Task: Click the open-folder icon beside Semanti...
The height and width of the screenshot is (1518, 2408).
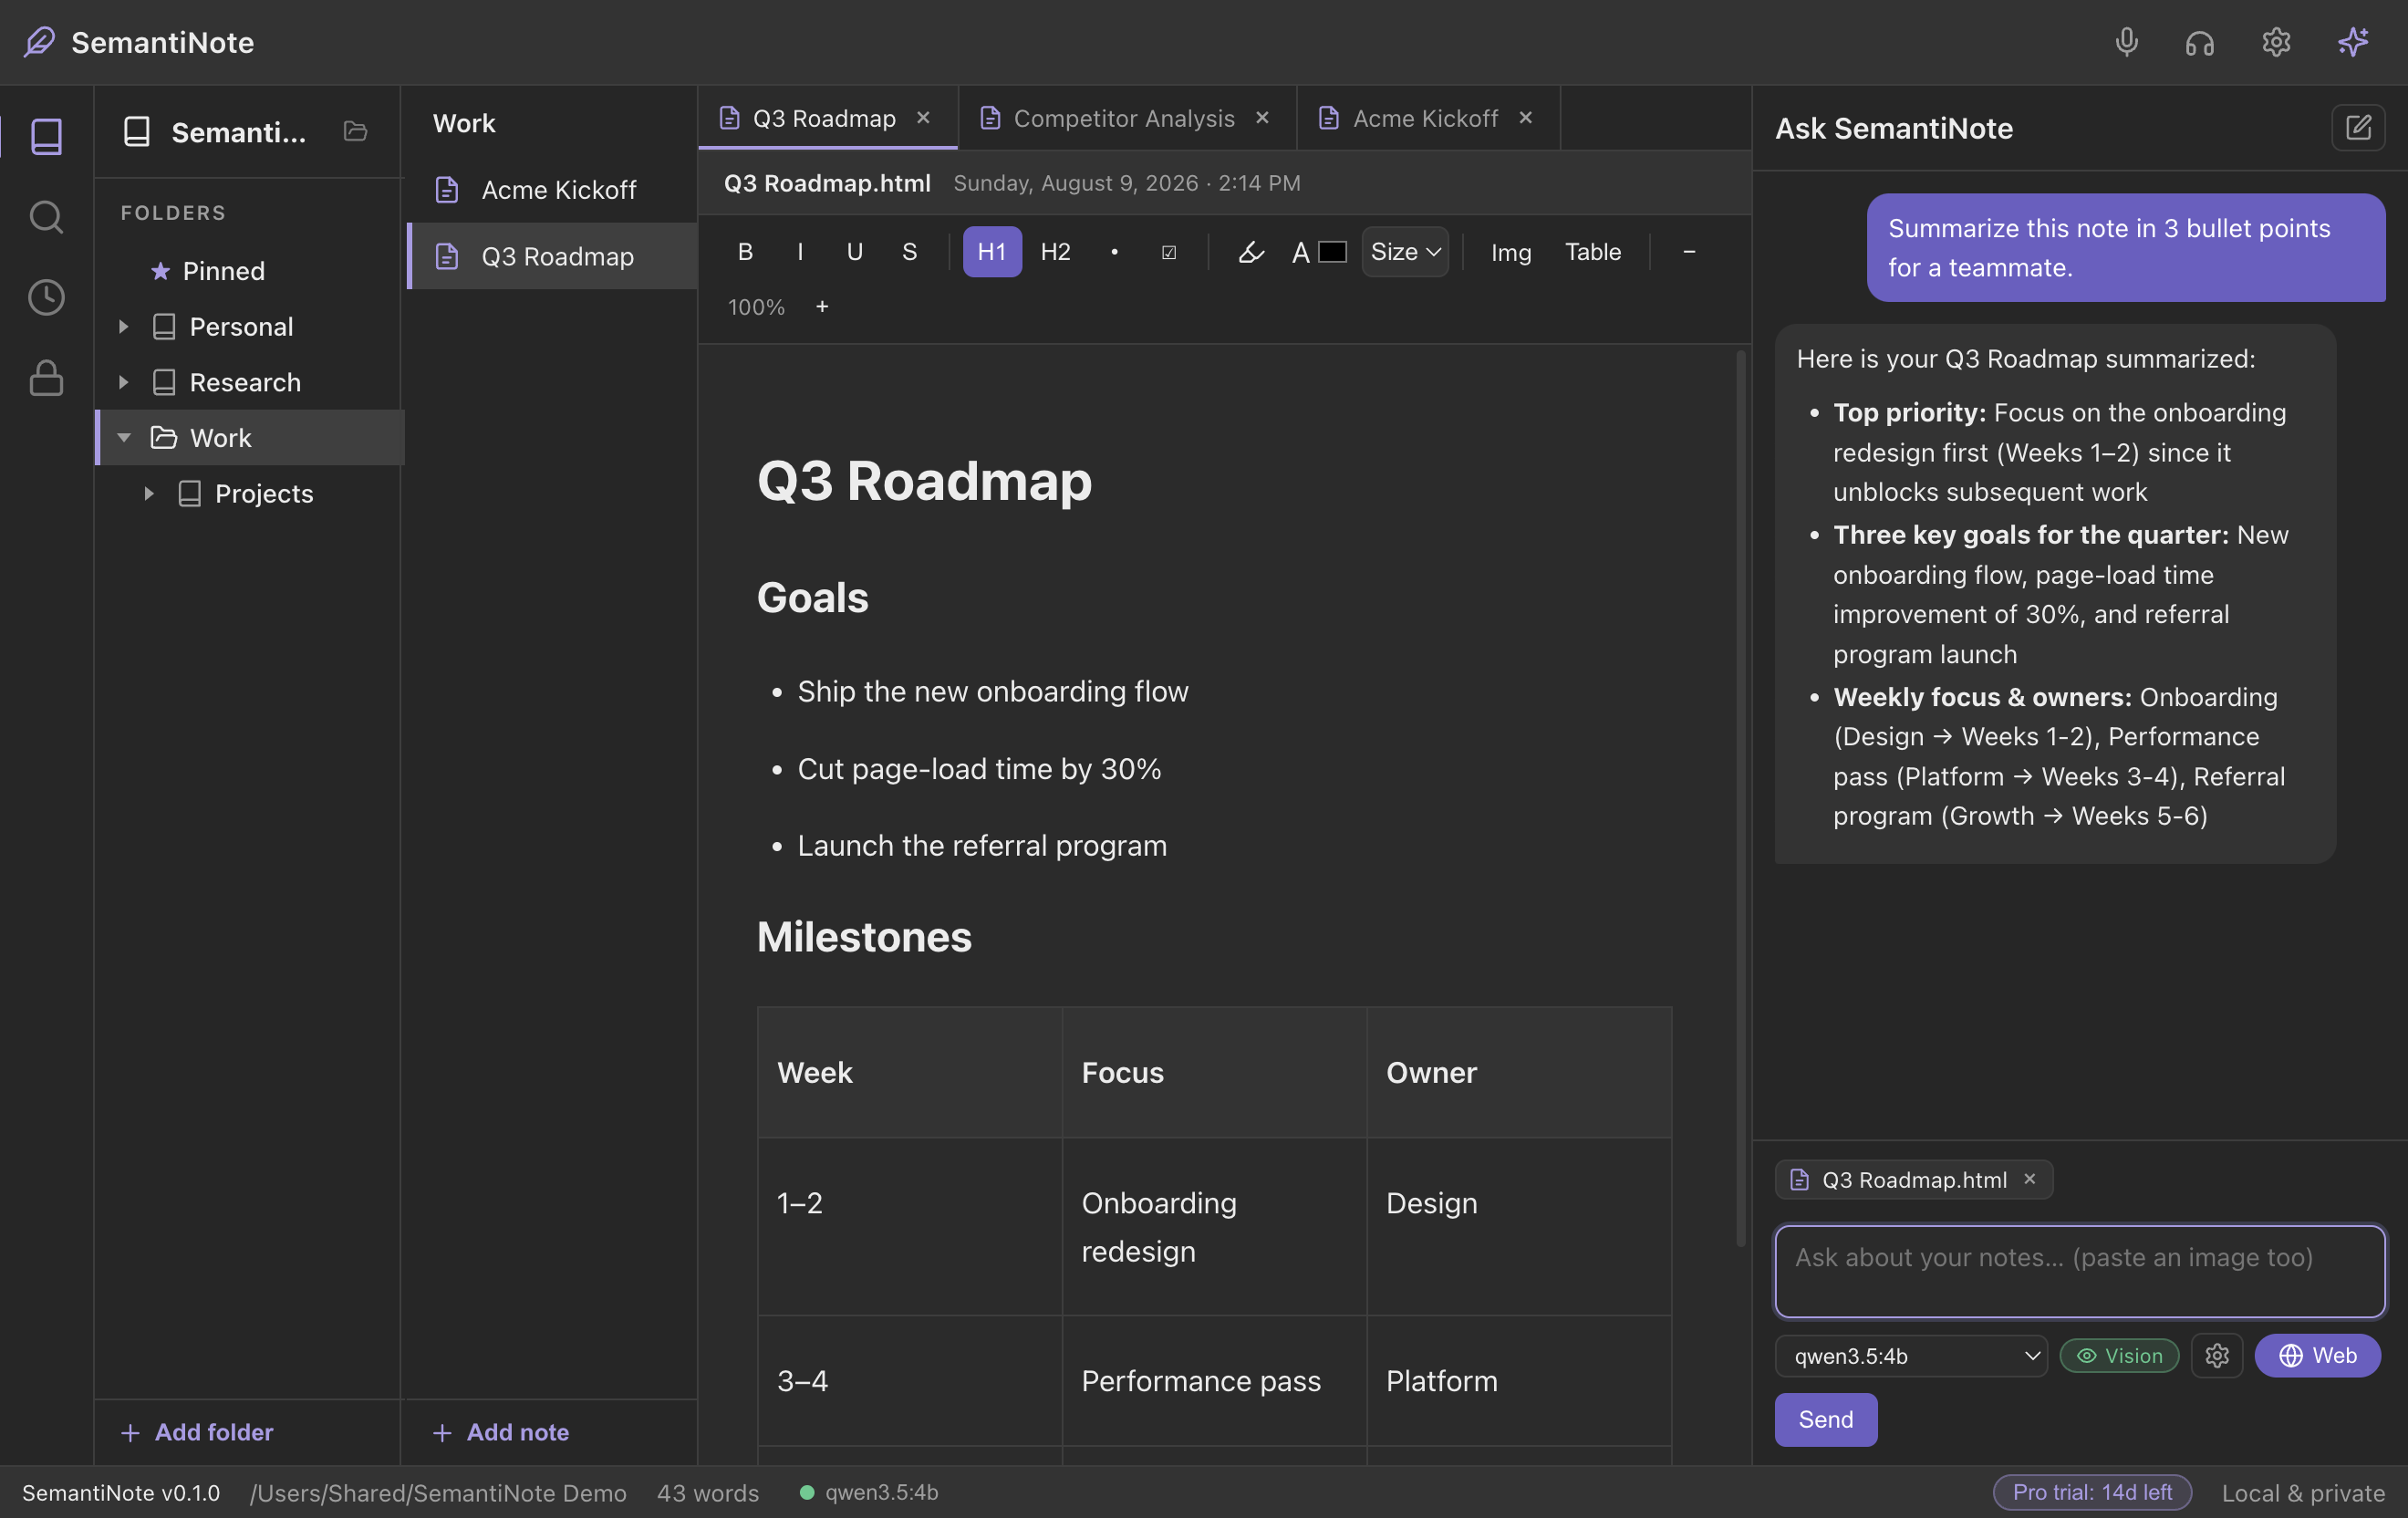Action: (355, 131)
